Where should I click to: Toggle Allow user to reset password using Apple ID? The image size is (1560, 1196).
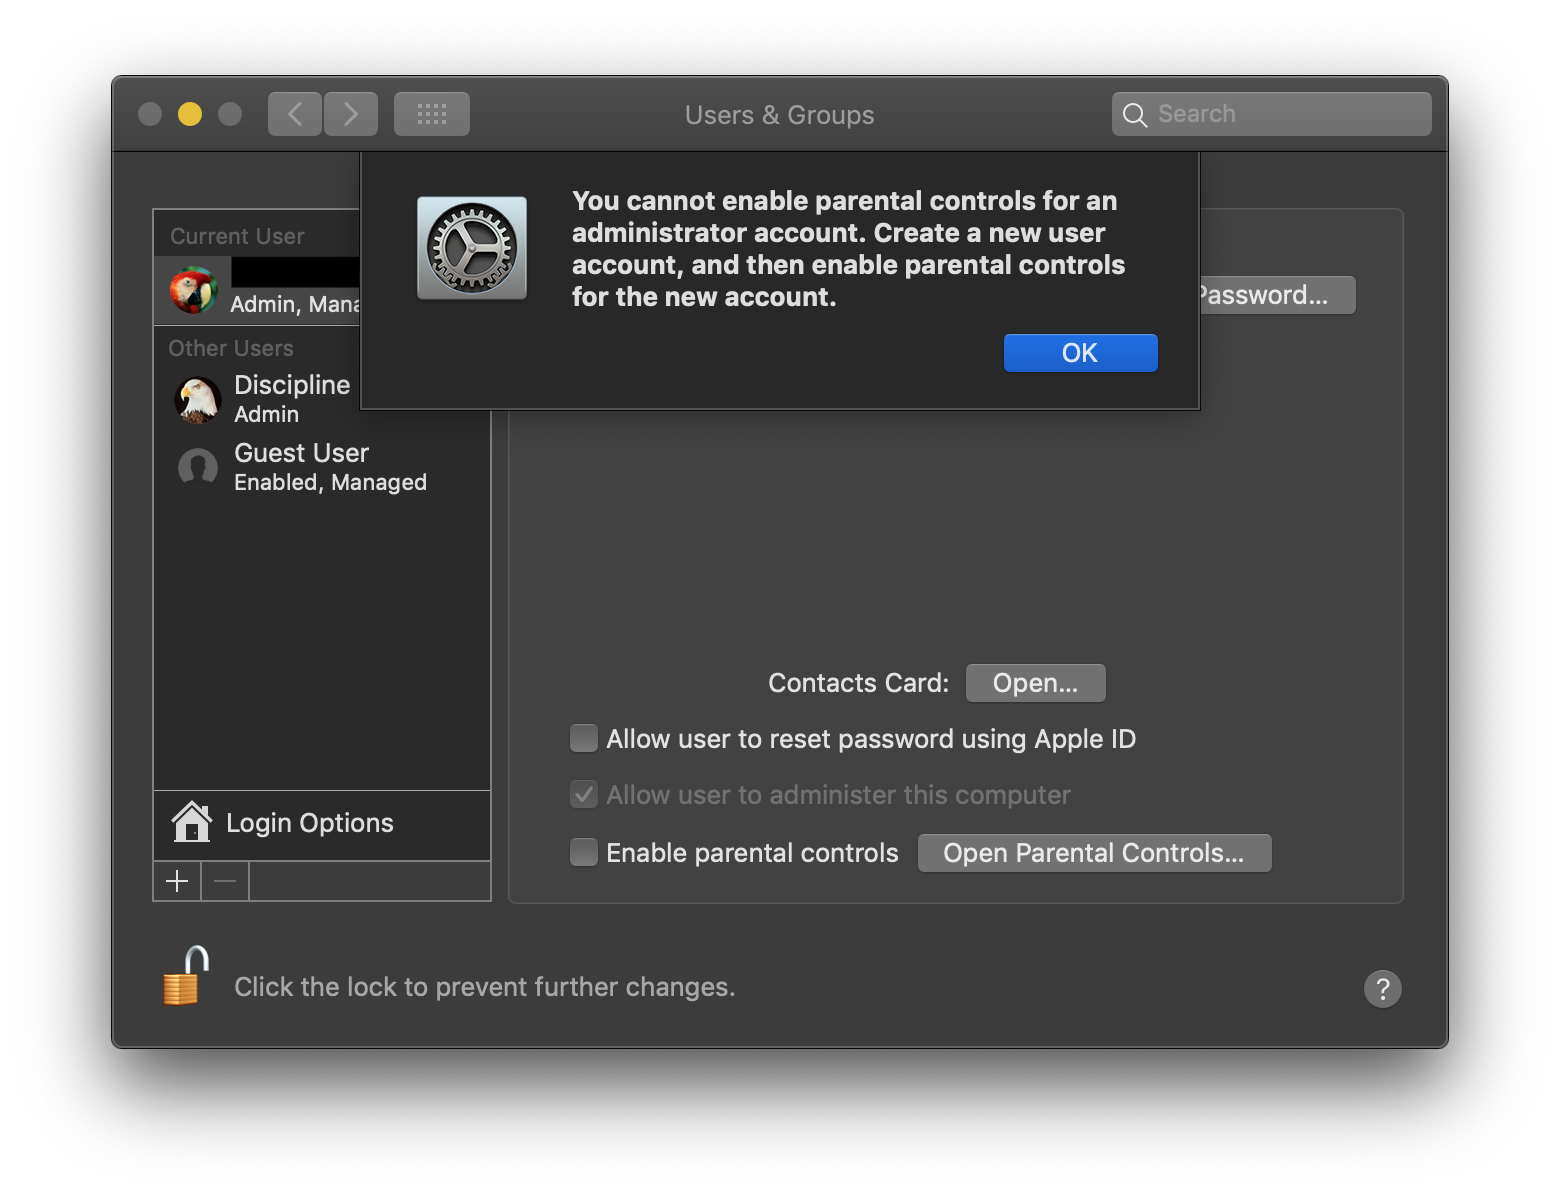(x=584, y=738)
